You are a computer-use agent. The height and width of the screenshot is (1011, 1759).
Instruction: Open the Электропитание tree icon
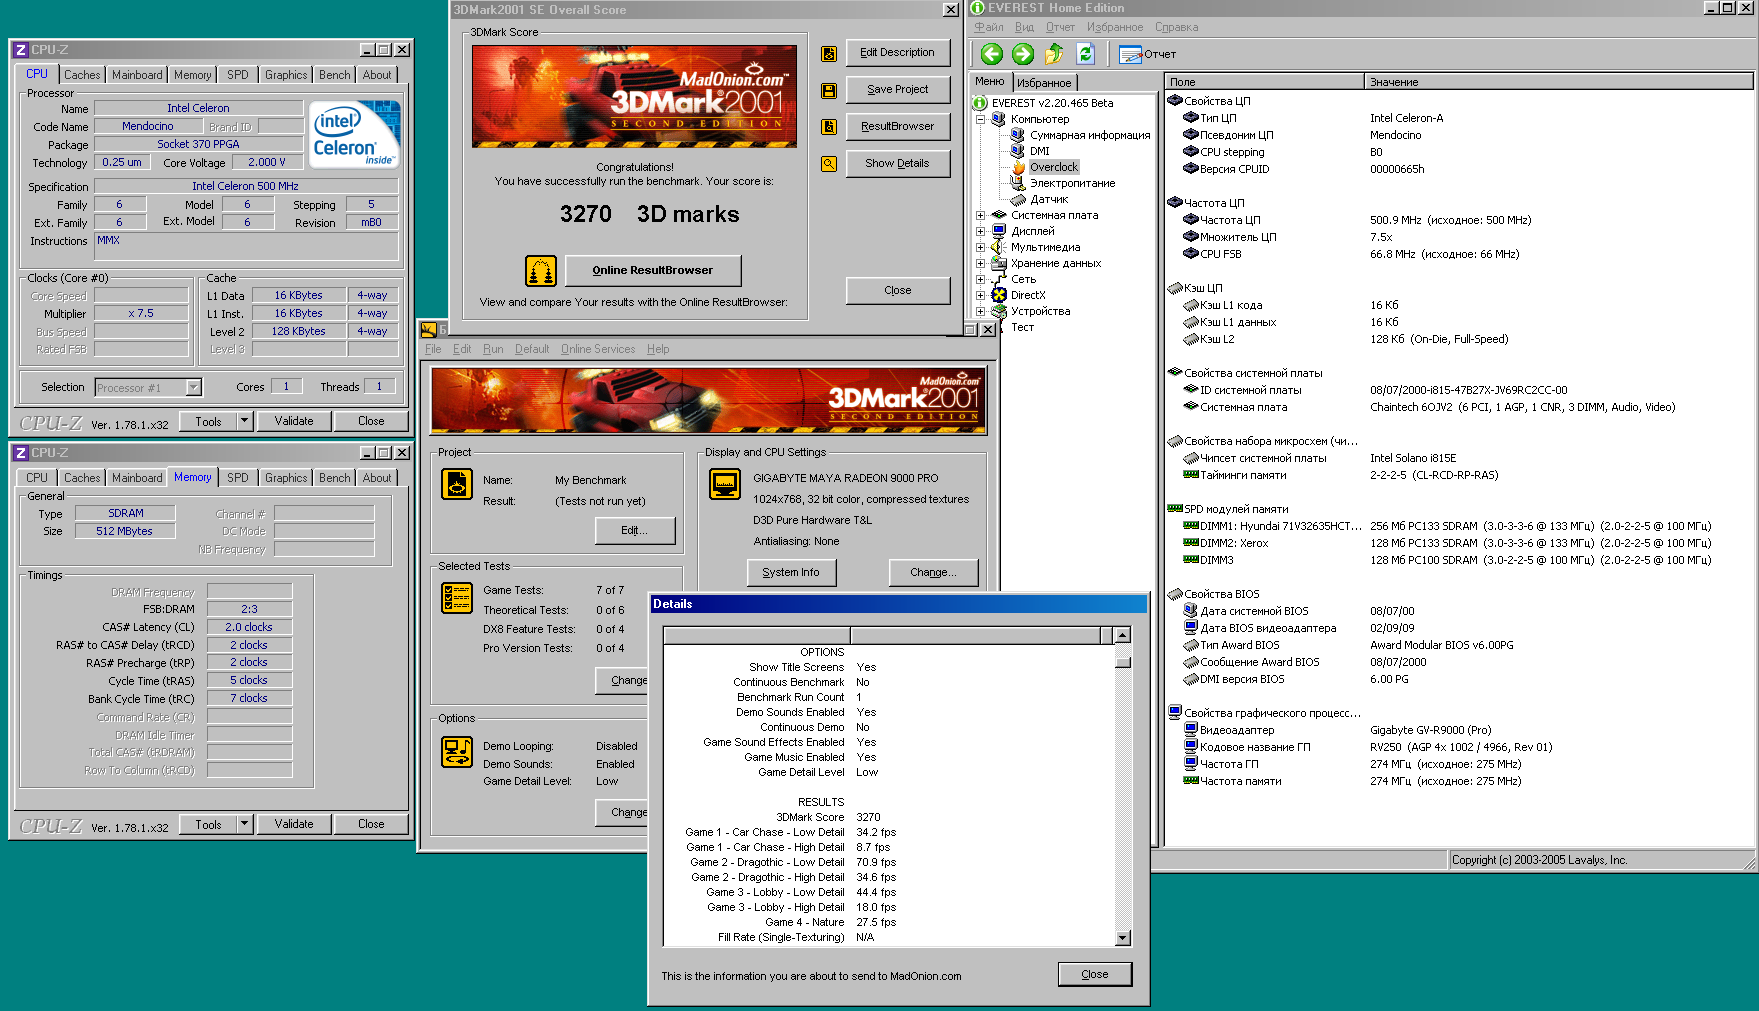[x=1018, y=183]
